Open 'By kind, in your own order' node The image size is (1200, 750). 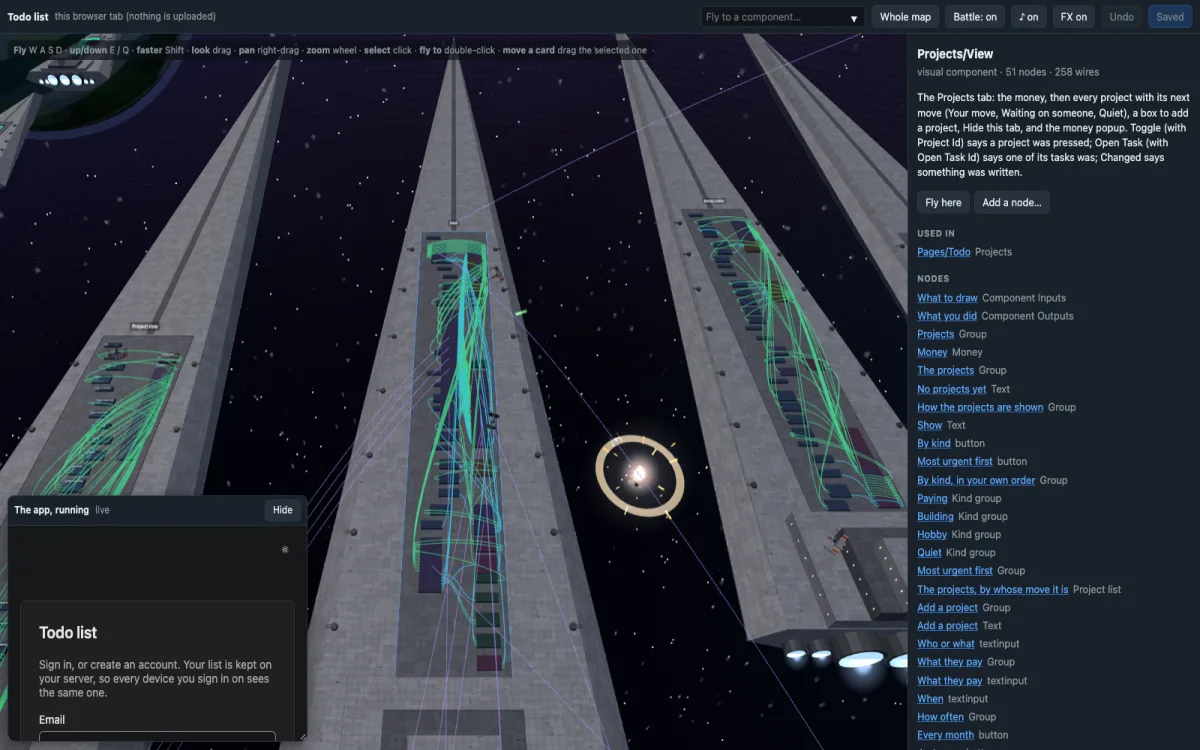coord(976,480)
